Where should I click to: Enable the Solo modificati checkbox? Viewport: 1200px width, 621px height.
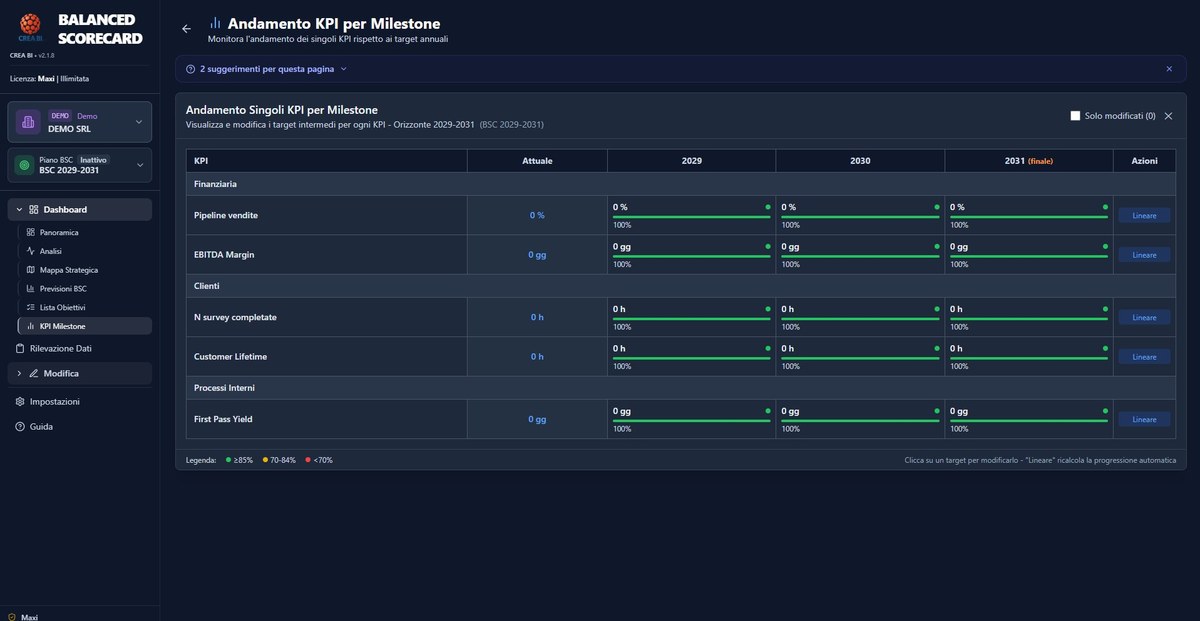1075,116
